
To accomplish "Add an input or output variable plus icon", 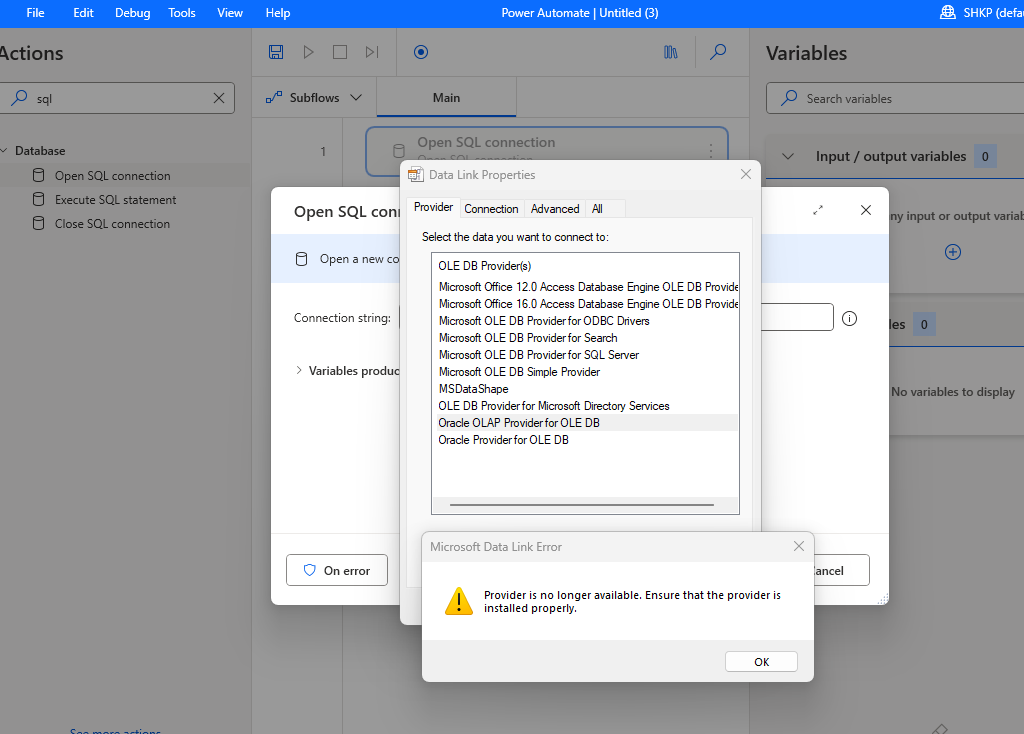I will pos(953,252).
